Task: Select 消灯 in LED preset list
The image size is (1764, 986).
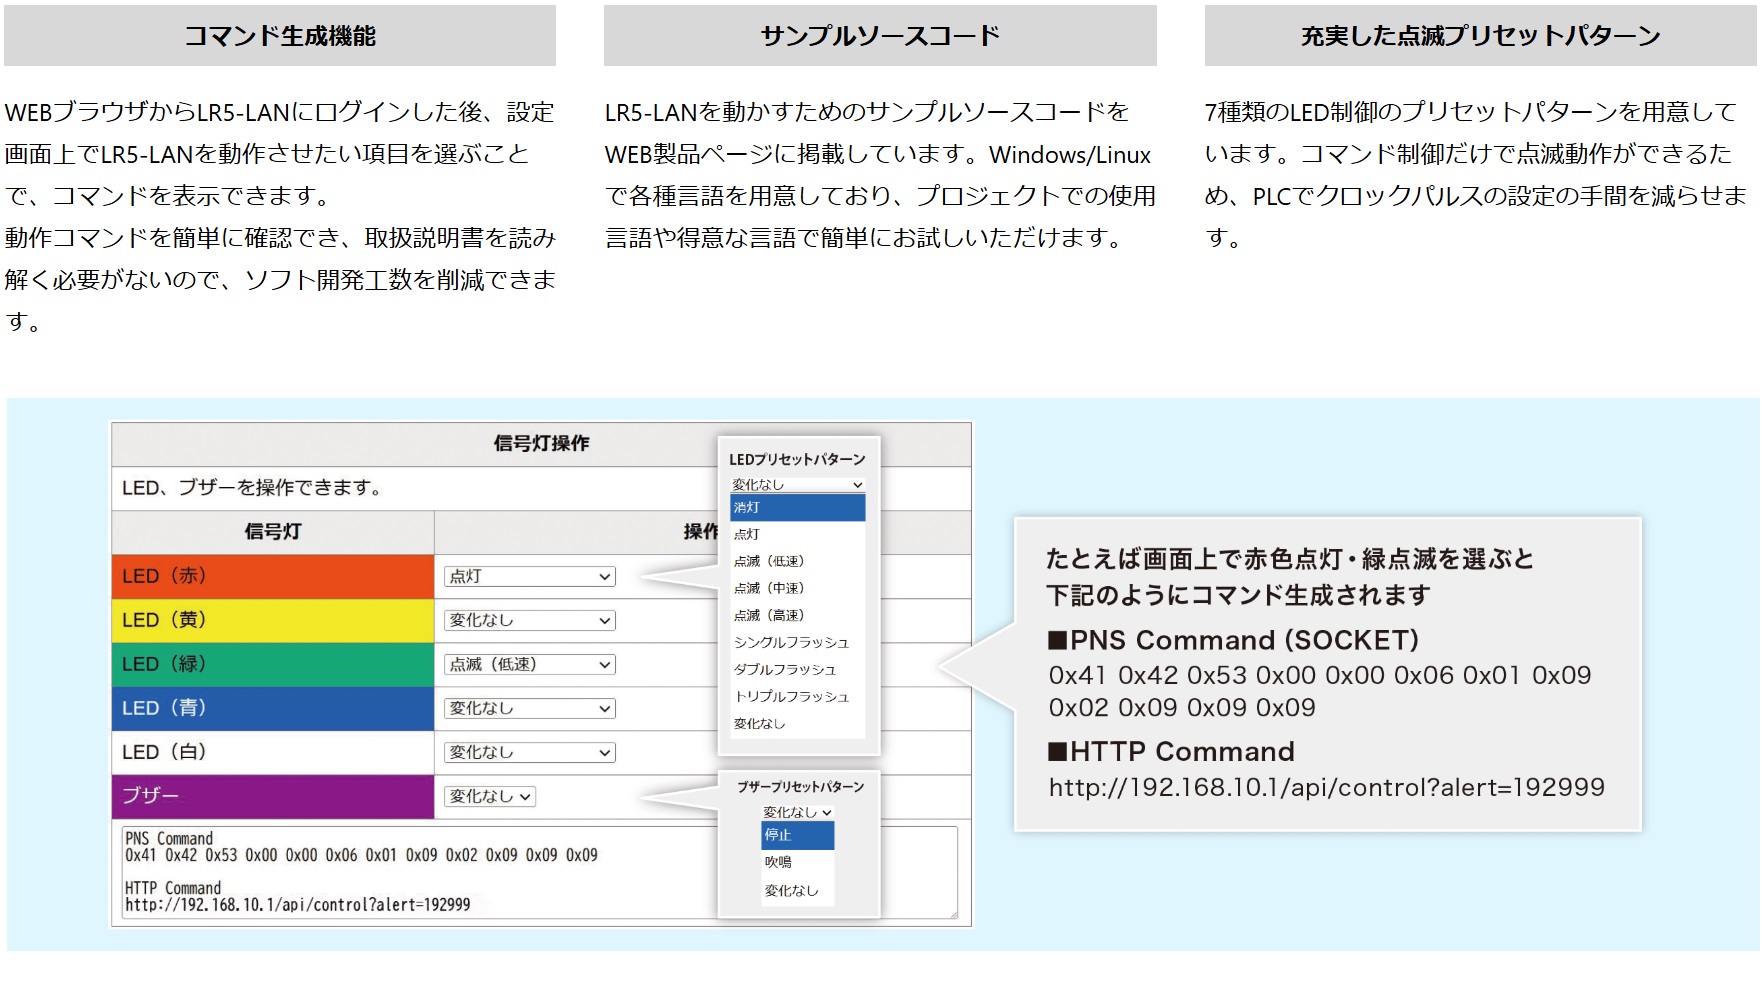Action: (797, 508)
